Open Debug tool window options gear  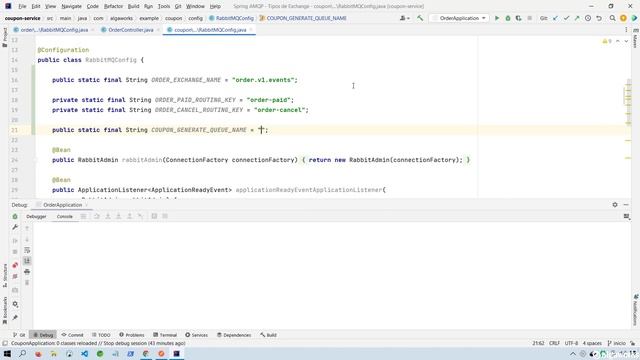[x=615, y=204]
